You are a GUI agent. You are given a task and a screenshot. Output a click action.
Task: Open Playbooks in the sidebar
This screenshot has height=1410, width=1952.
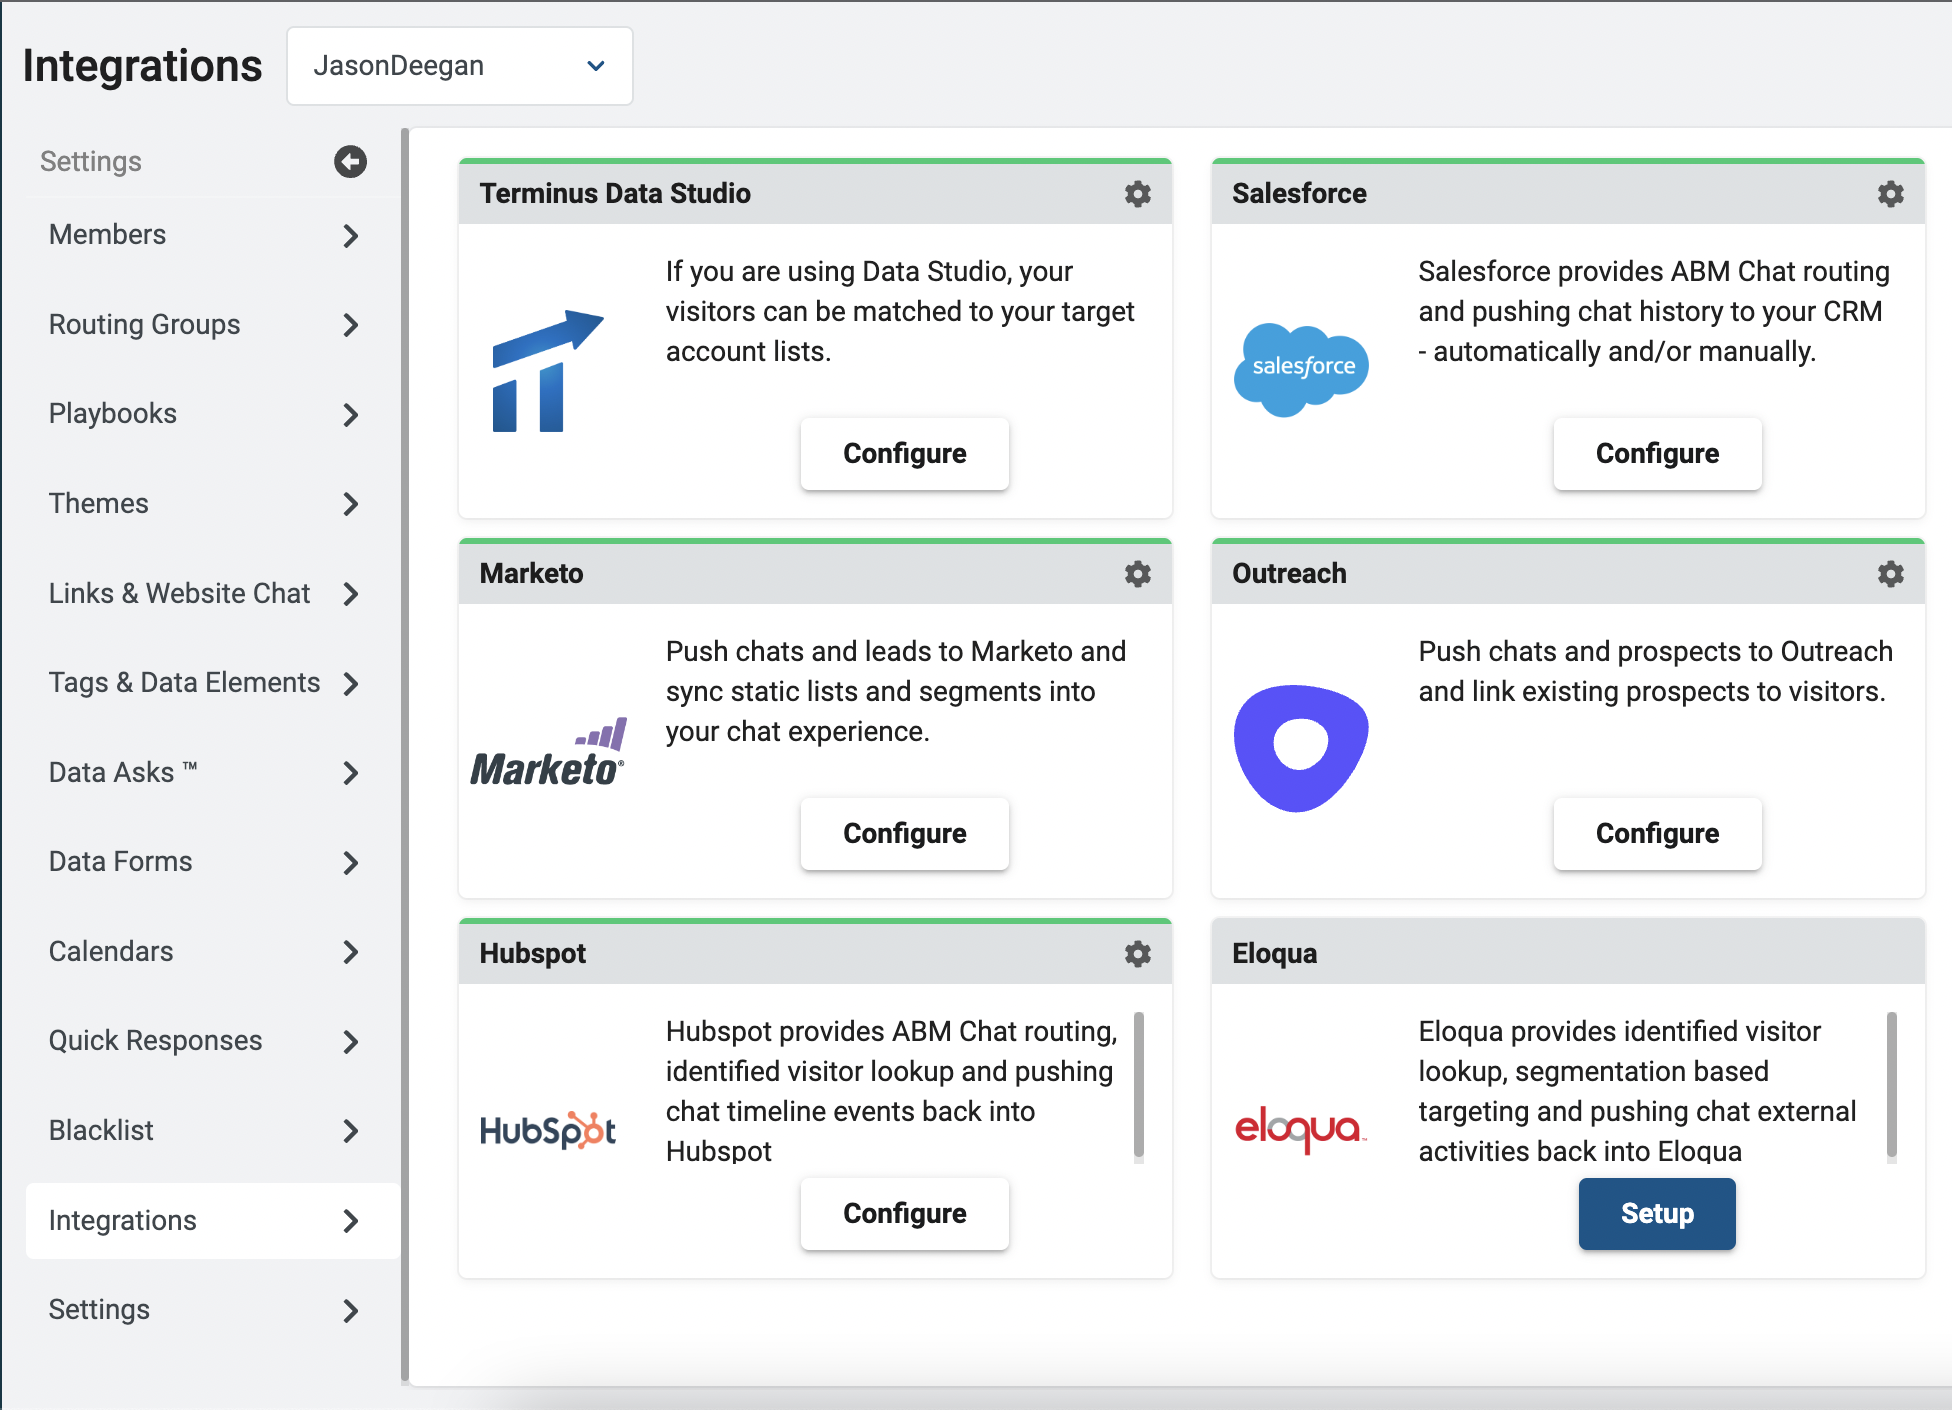click(x=212, y=414)
